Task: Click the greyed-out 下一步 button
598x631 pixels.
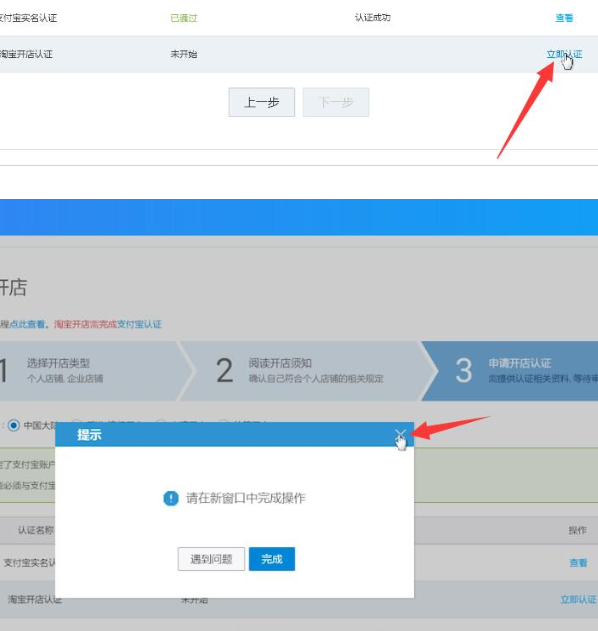Action: [x=336, y=102]
